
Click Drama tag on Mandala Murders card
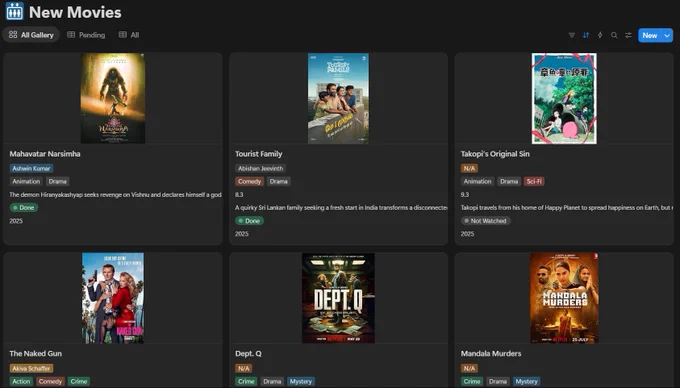click(498, 381)
